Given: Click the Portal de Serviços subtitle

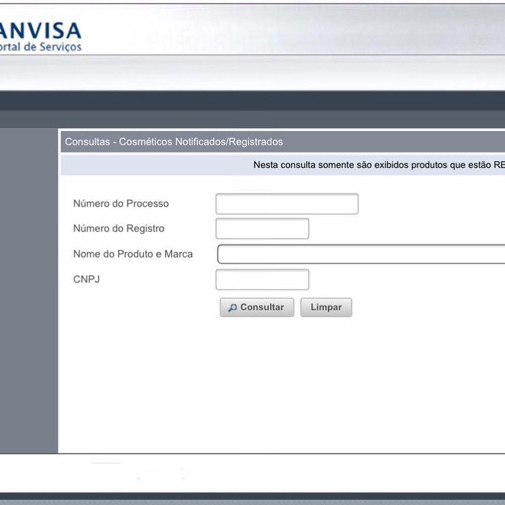Looking at the screenshot, I should (40, 47).
